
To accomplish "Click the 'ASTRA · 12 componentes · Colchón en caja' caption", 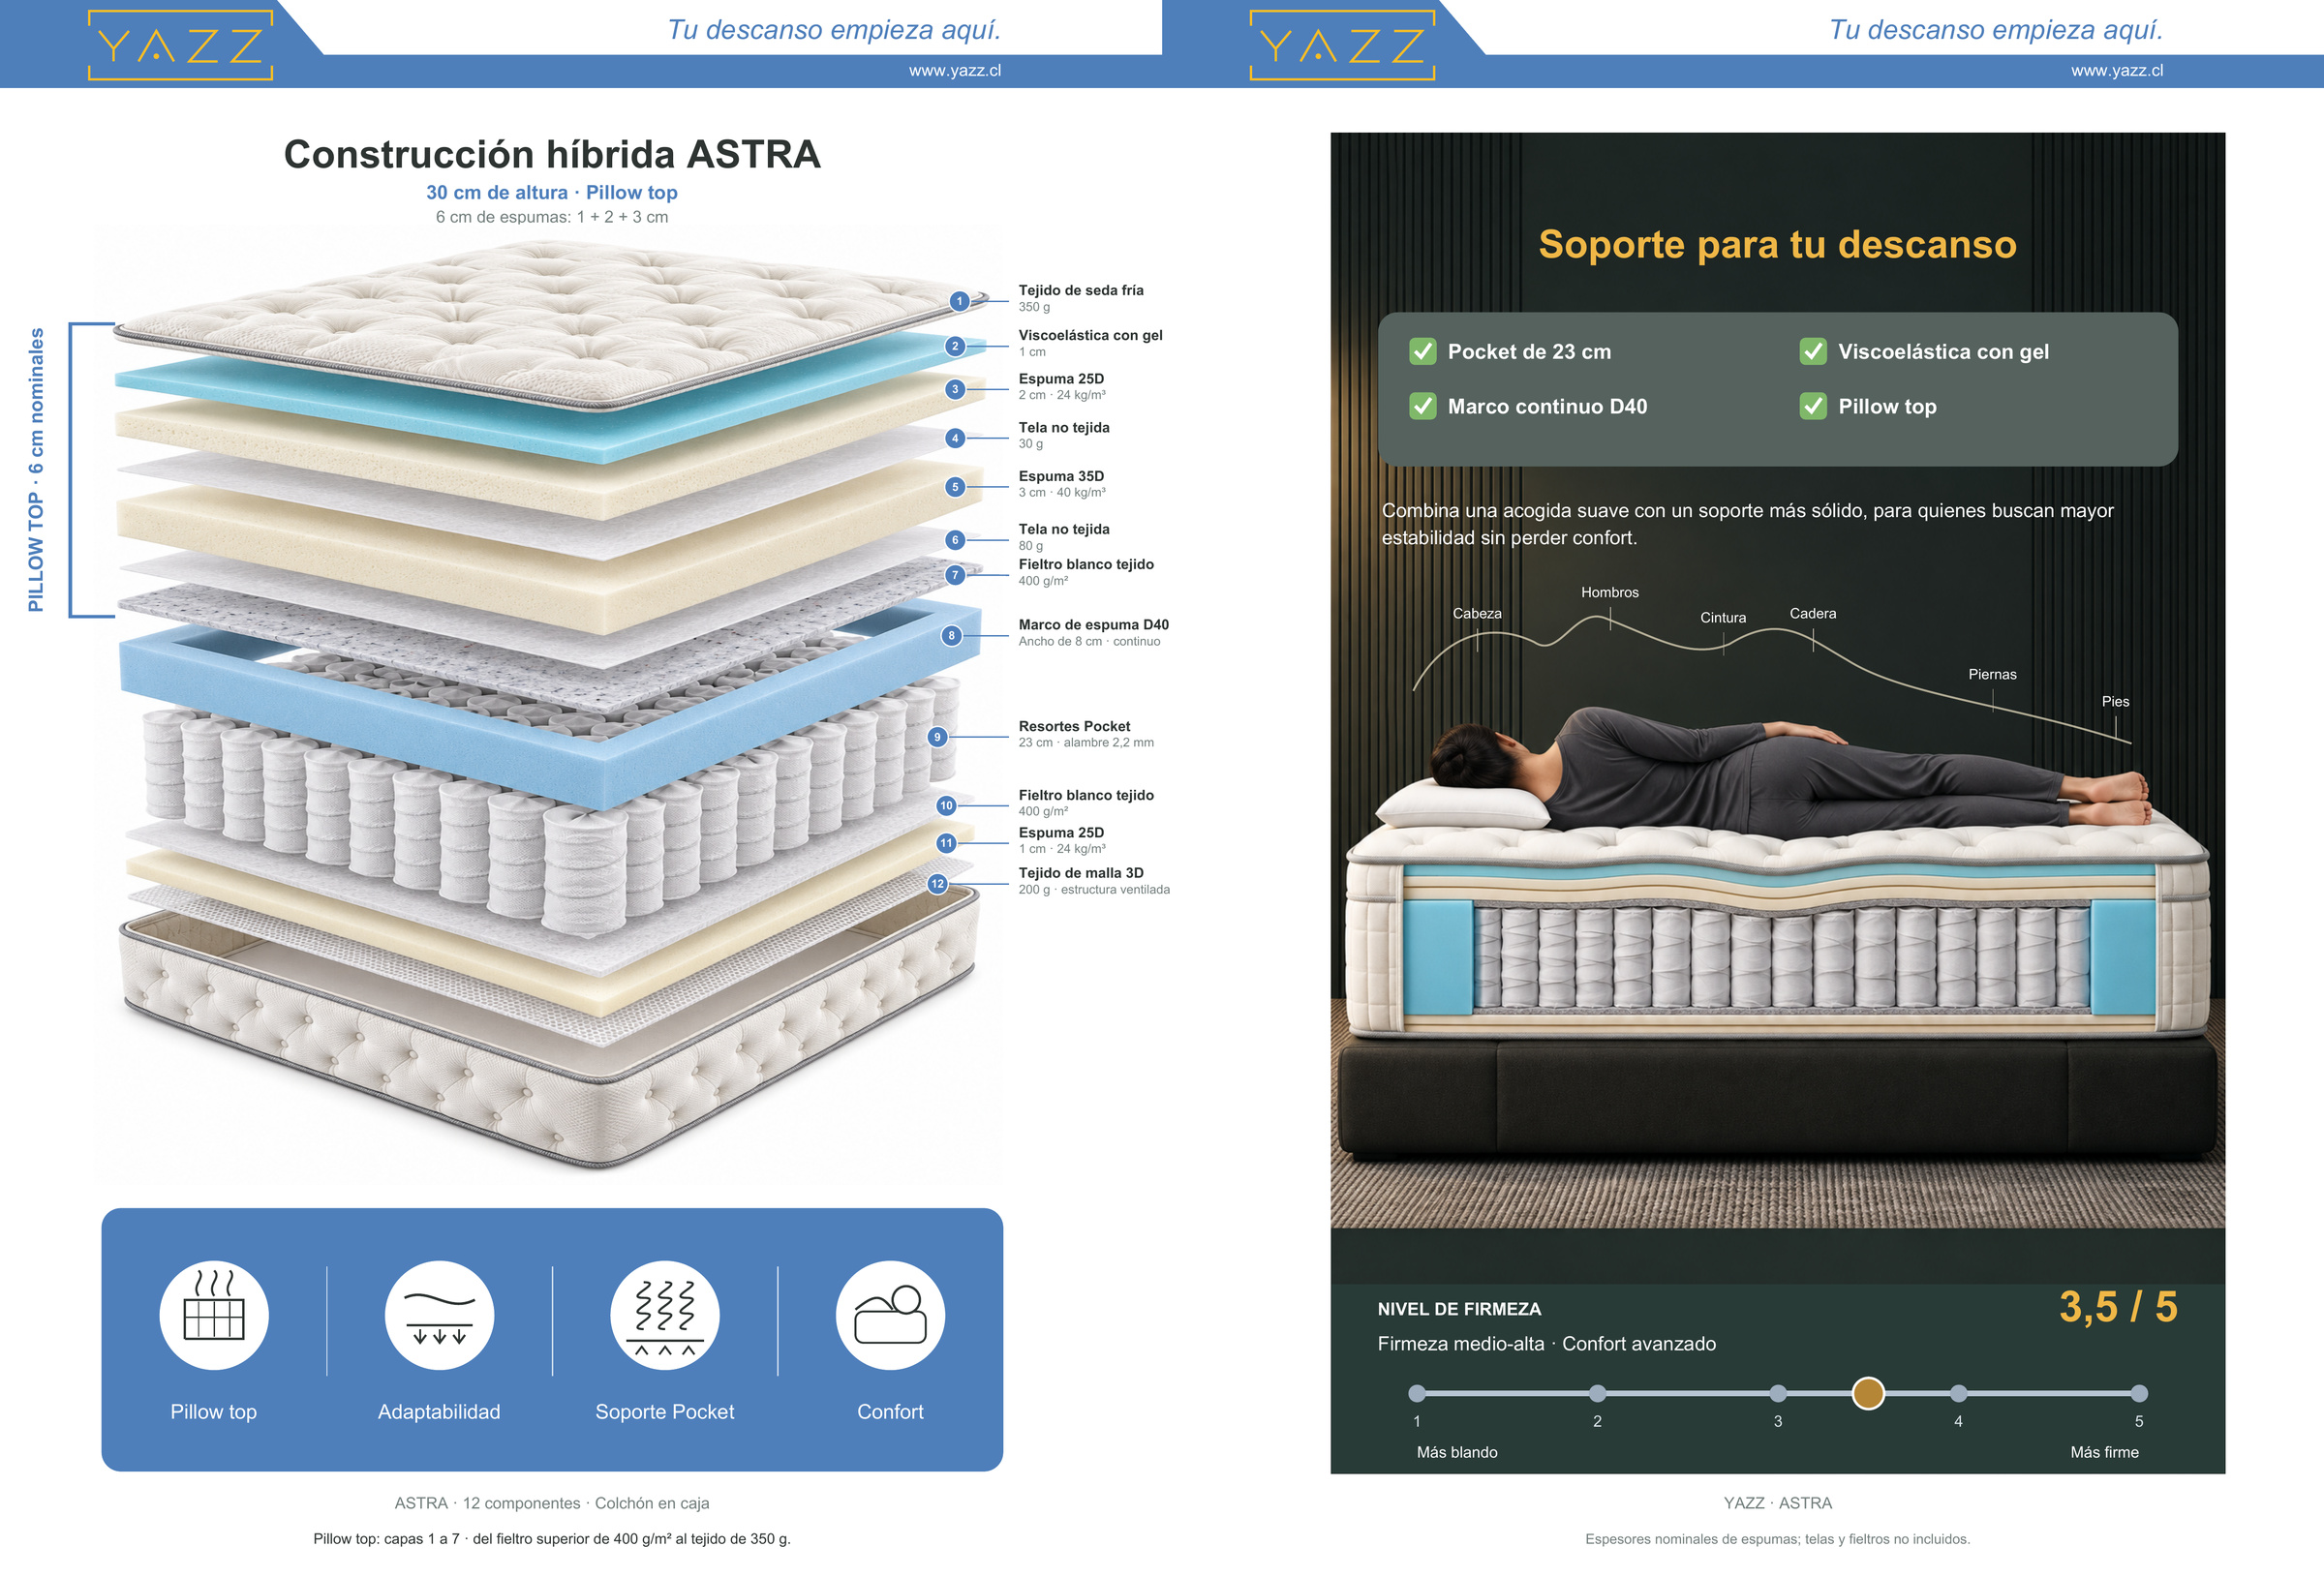I will point(552,1503).
